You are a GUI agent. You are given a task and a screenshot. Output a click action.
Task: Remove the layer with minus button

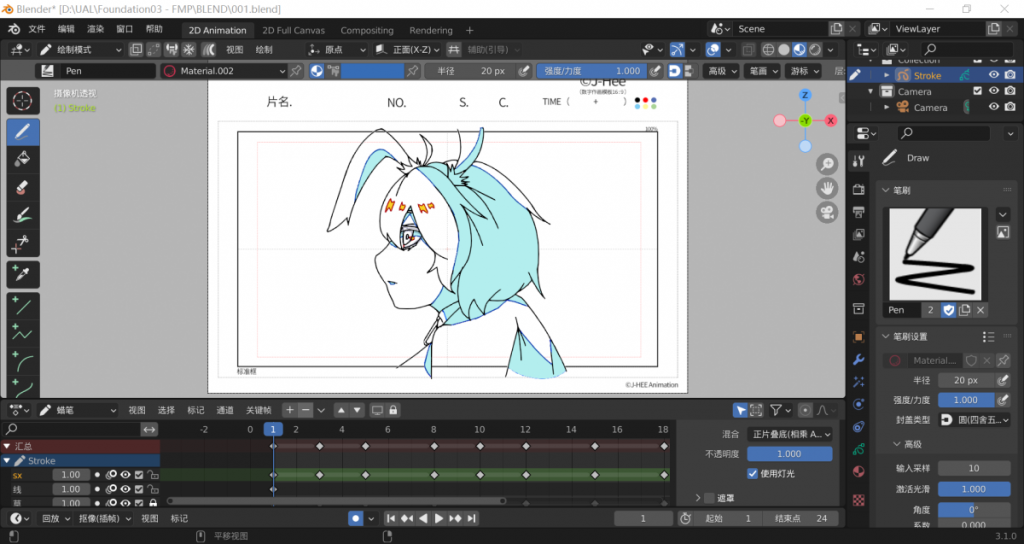(x=305, y=410)
